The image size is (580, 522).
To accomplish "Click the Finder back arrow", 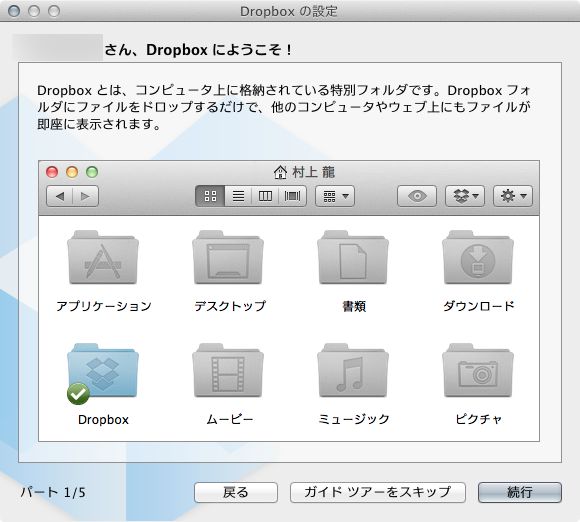I will [60, 196].
